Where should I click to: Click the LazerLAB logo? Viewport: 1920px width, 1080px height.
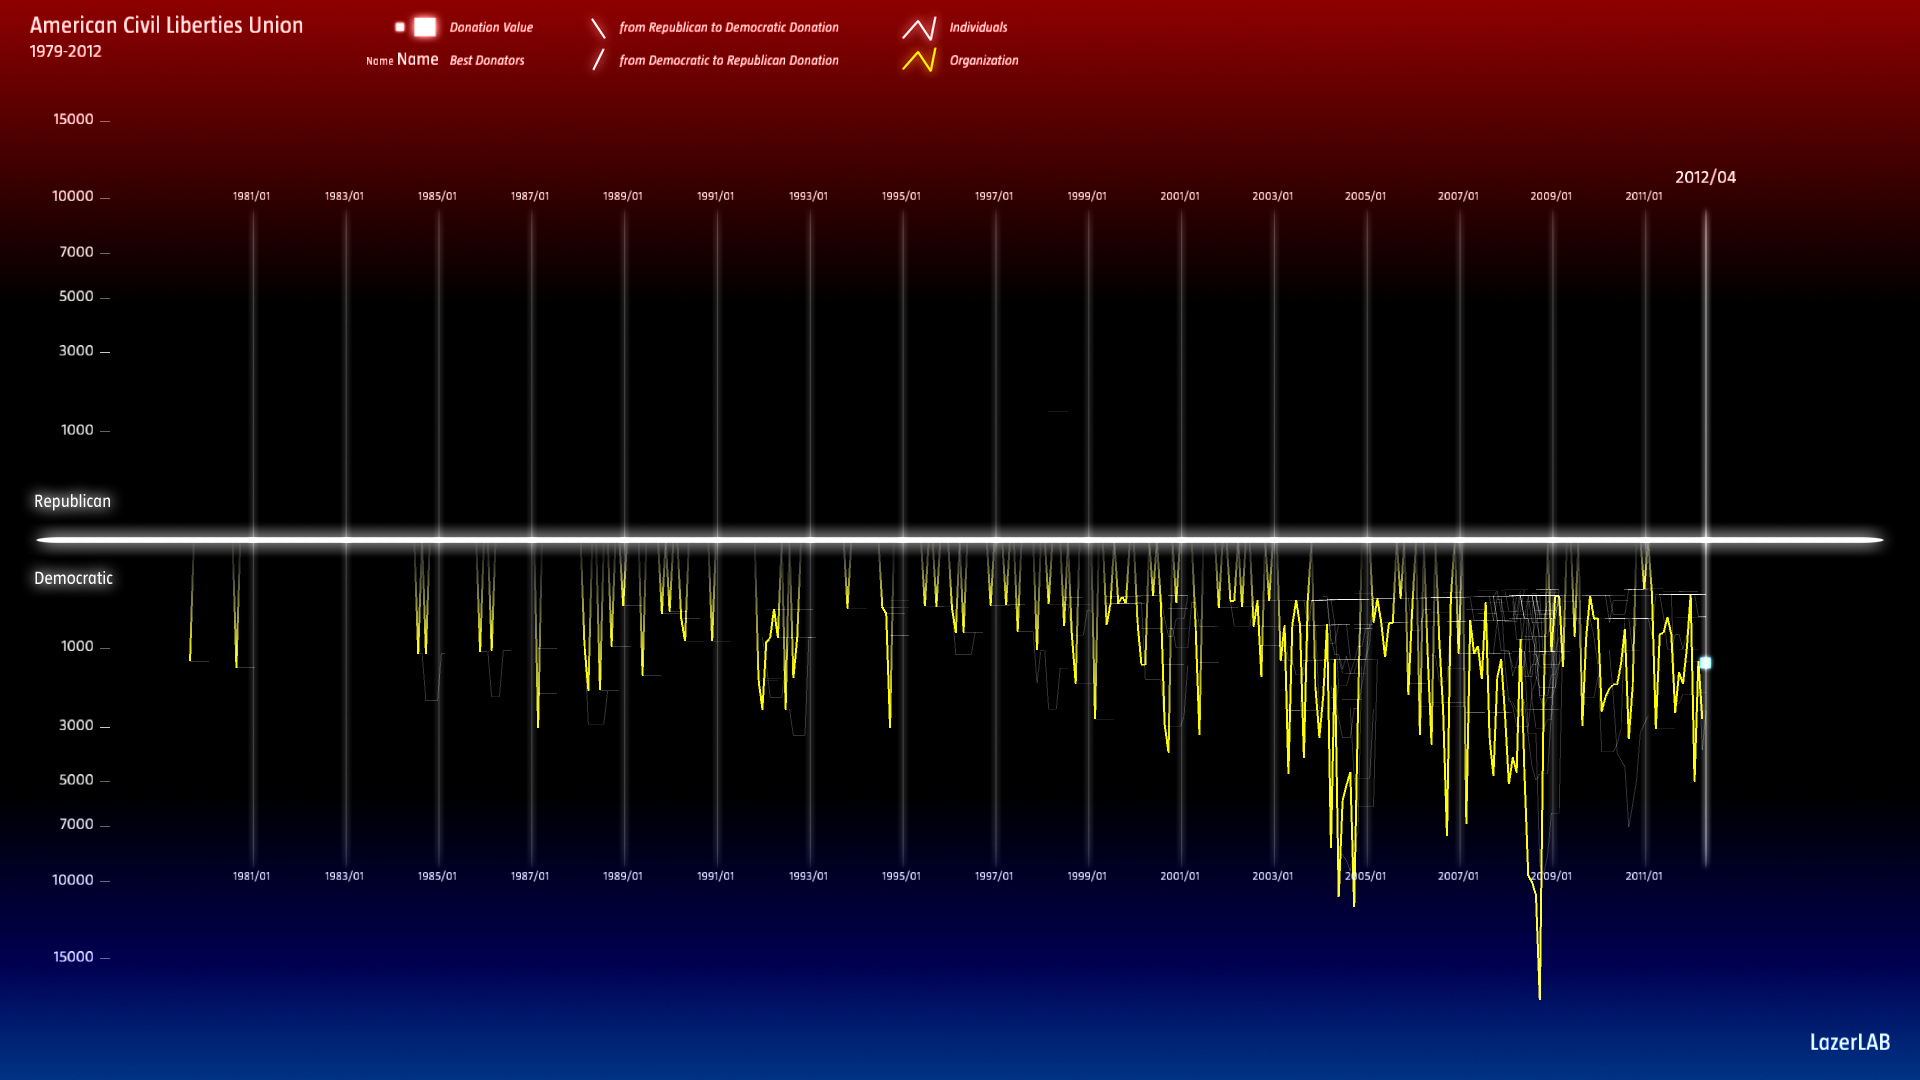[x=1849, y=1042]
